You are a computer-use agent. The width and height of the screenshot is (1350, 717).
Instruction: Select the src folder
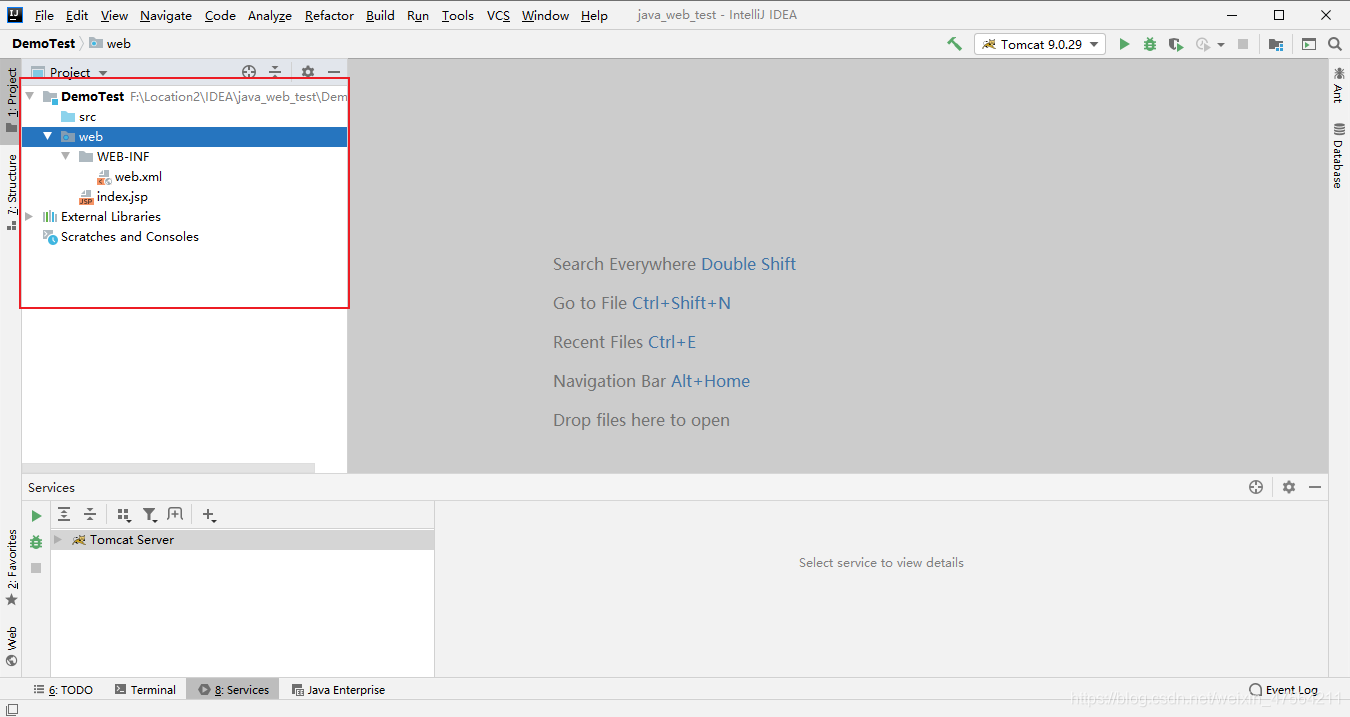coord(88,117)
